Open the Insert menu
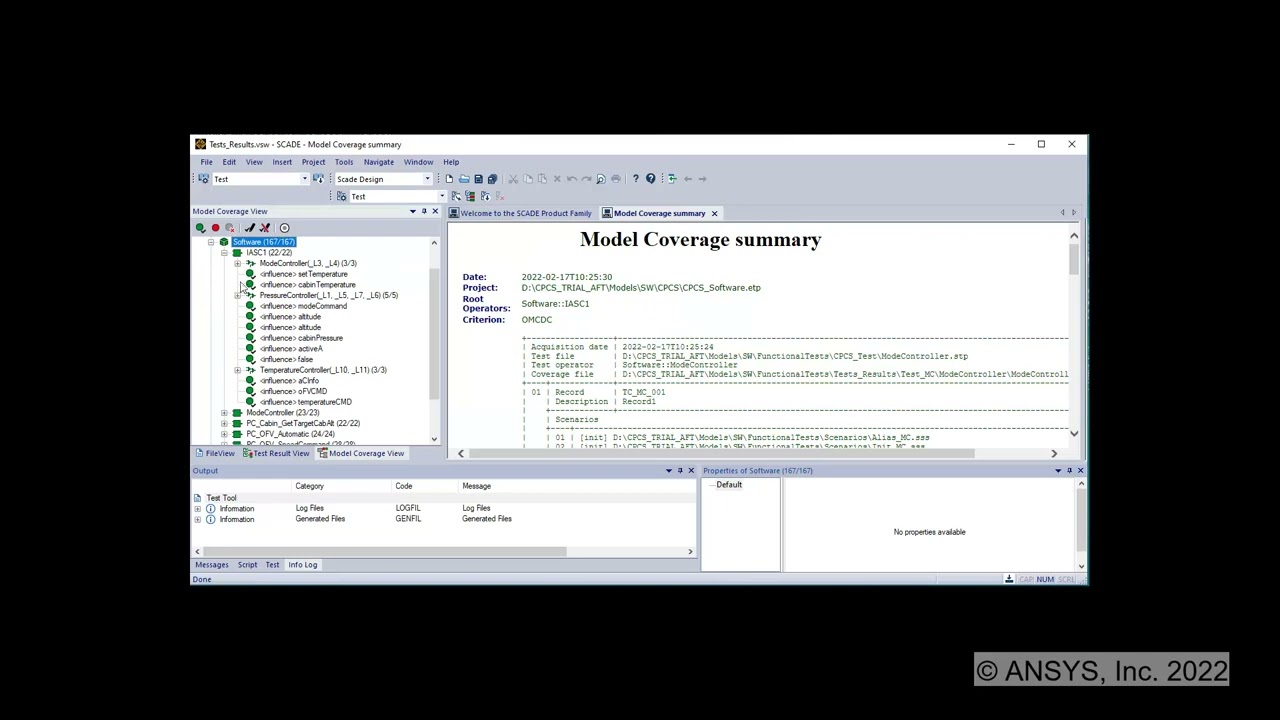This screenshot has width=1280, height=720. [x=282, y=162]
